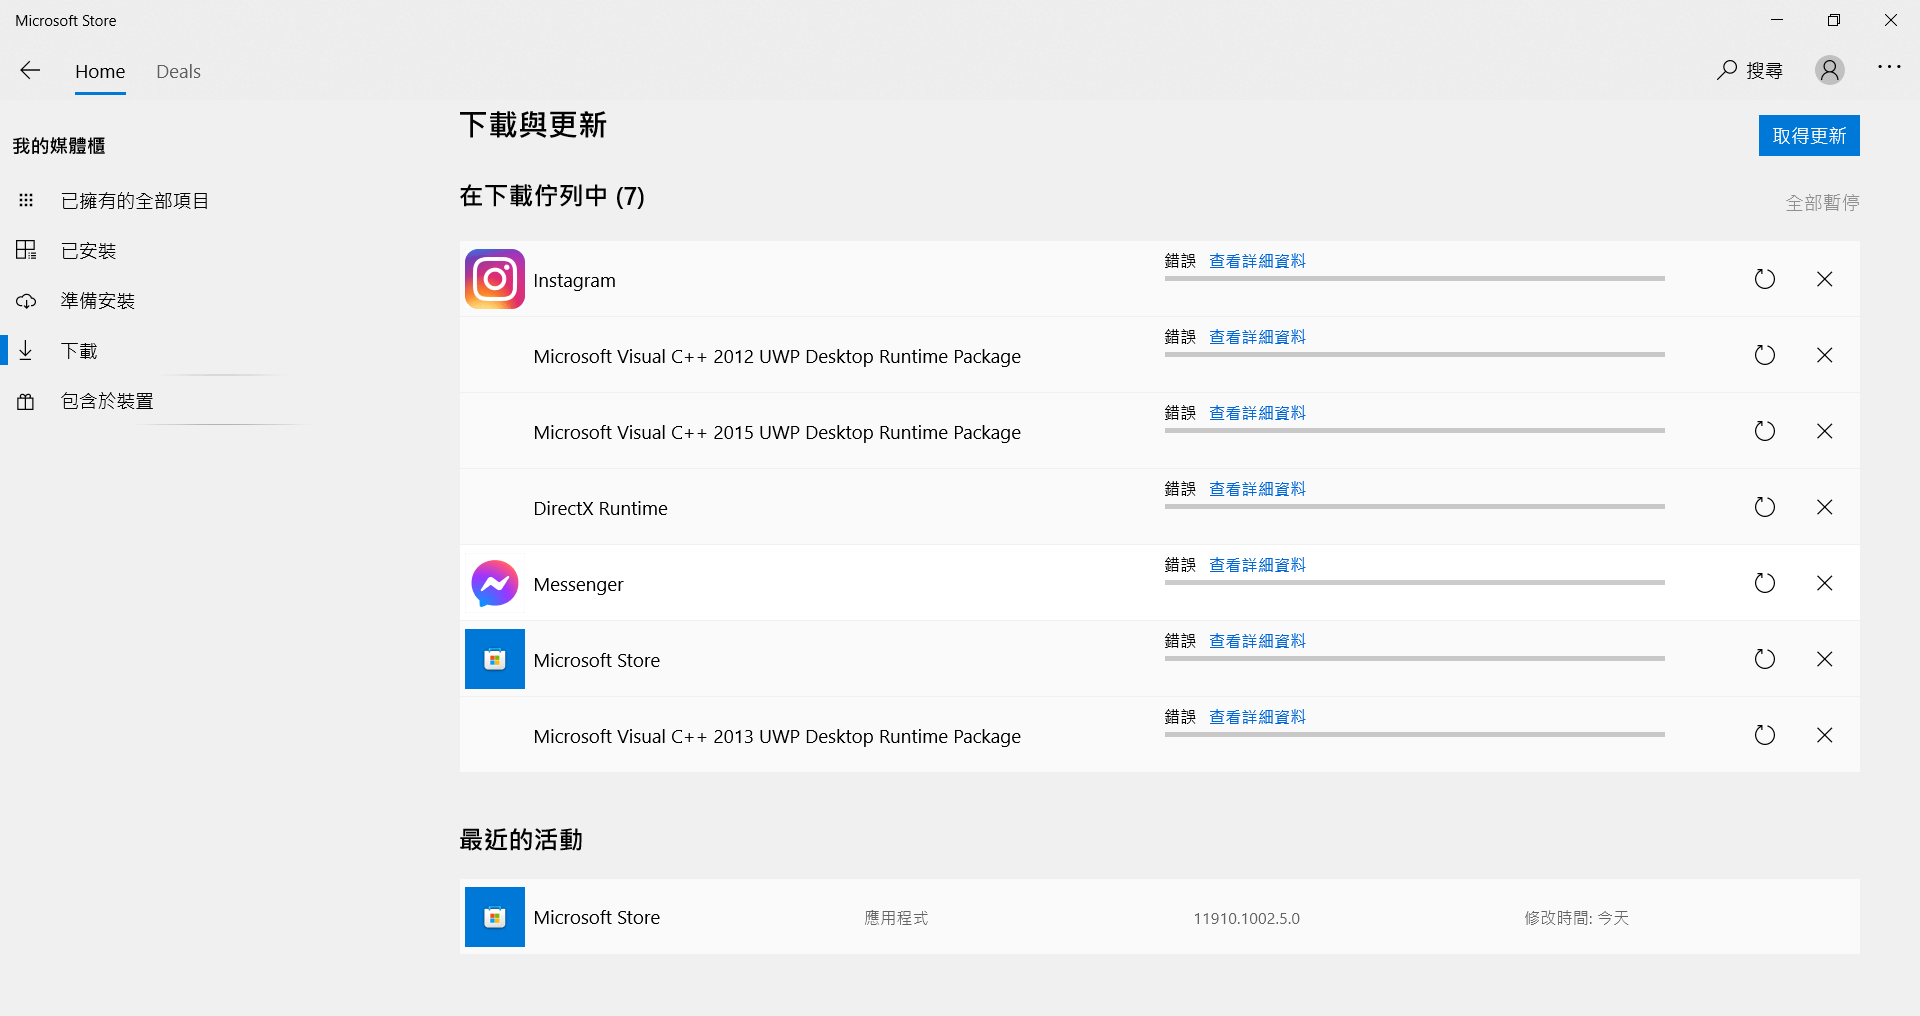This screenshot has height=1016, width=1920.
Task: Click the Microsoft Store icon in the download queue
Action: point(494,659)
